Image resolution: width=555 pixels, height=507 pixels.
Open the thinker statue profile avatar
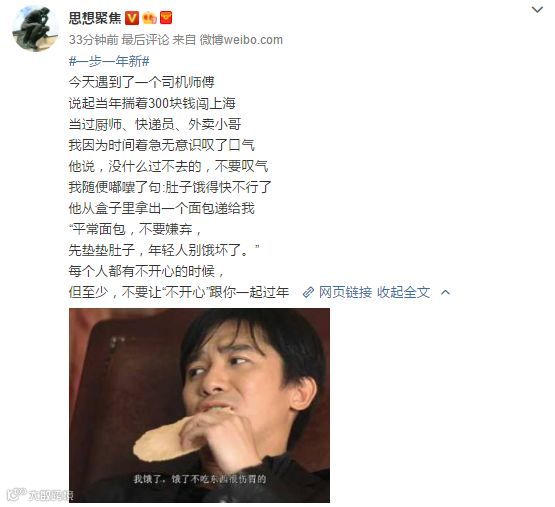tap(35, 29)
